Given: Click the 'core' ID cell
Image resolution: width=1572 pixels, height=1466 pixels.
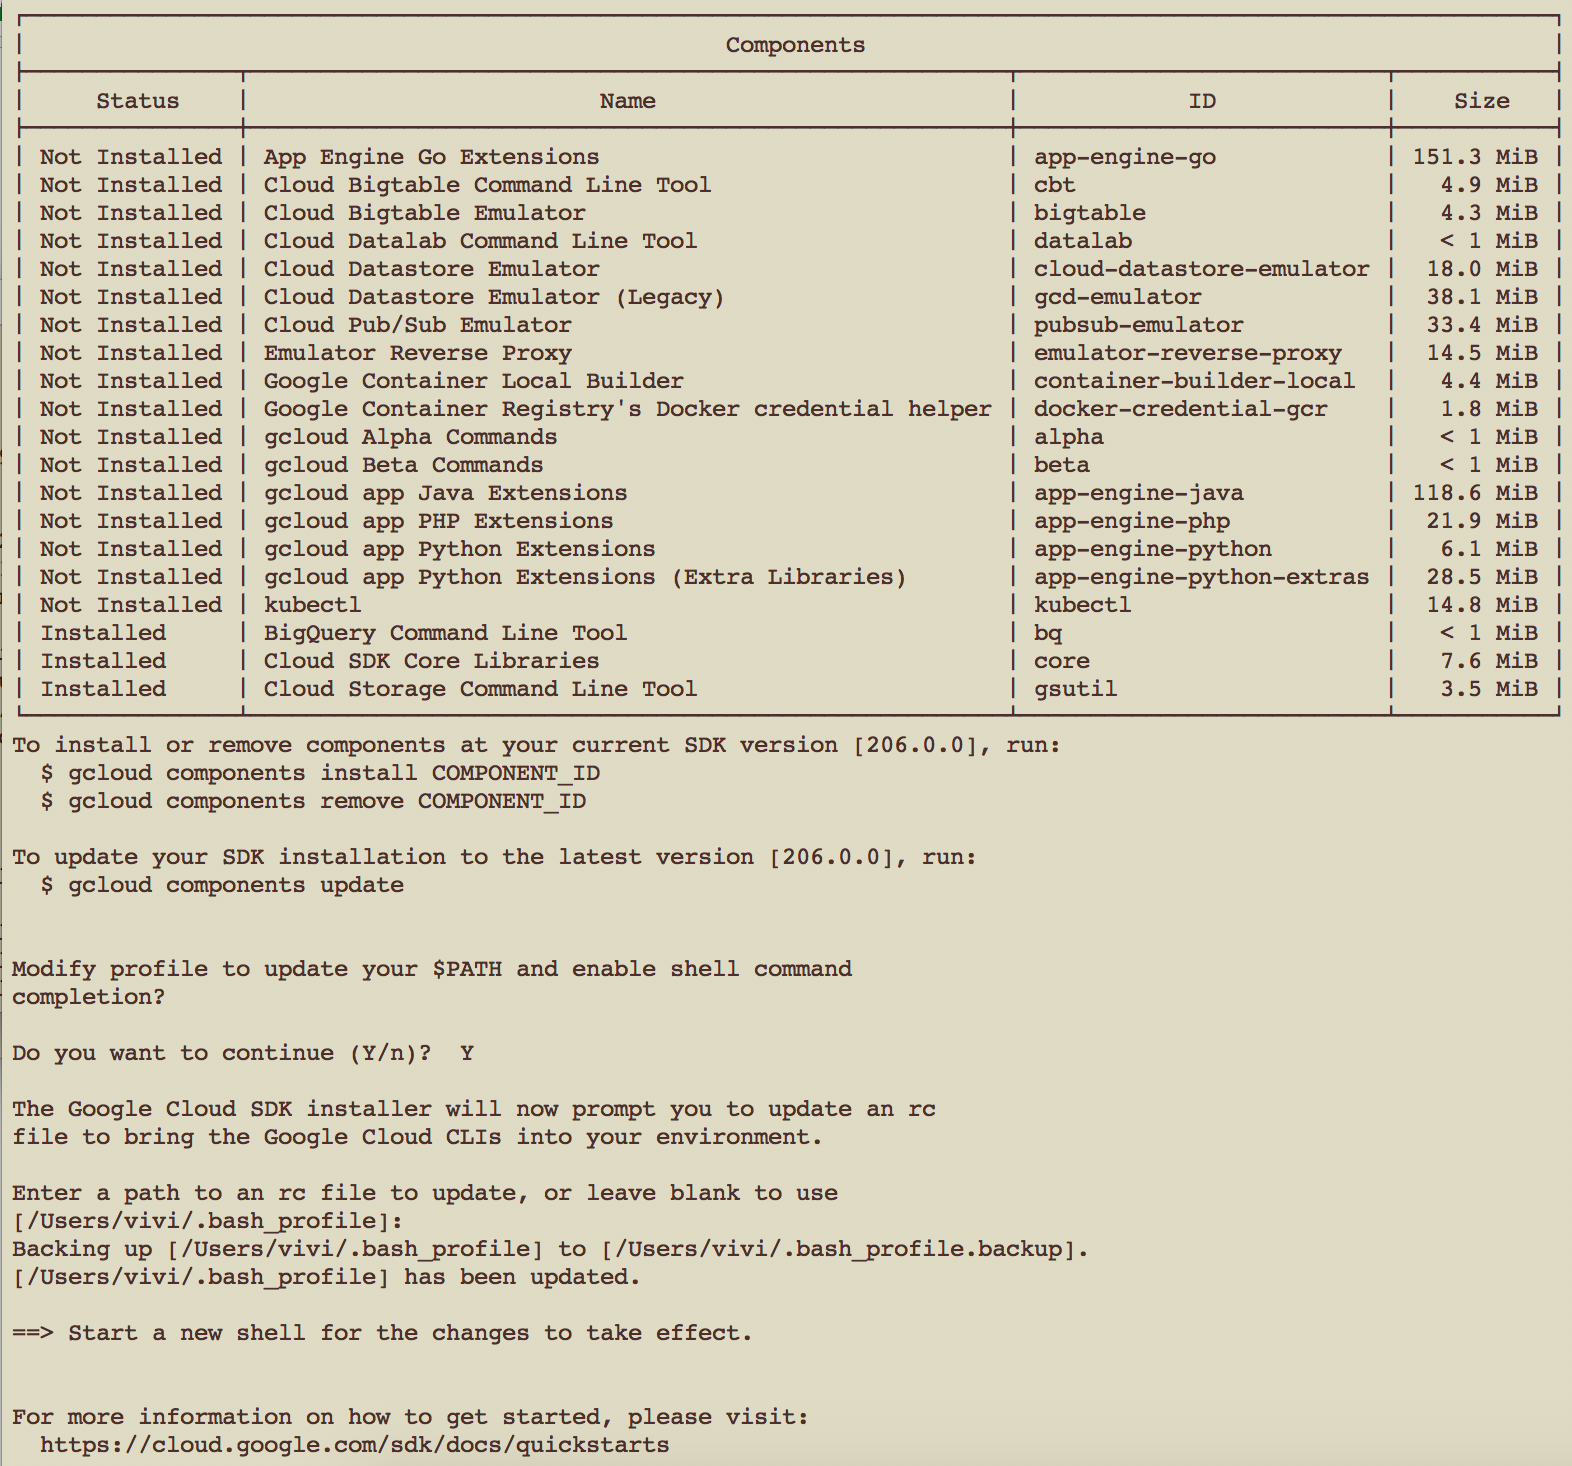Looking at the screenshot, I should coord(1062,661).
